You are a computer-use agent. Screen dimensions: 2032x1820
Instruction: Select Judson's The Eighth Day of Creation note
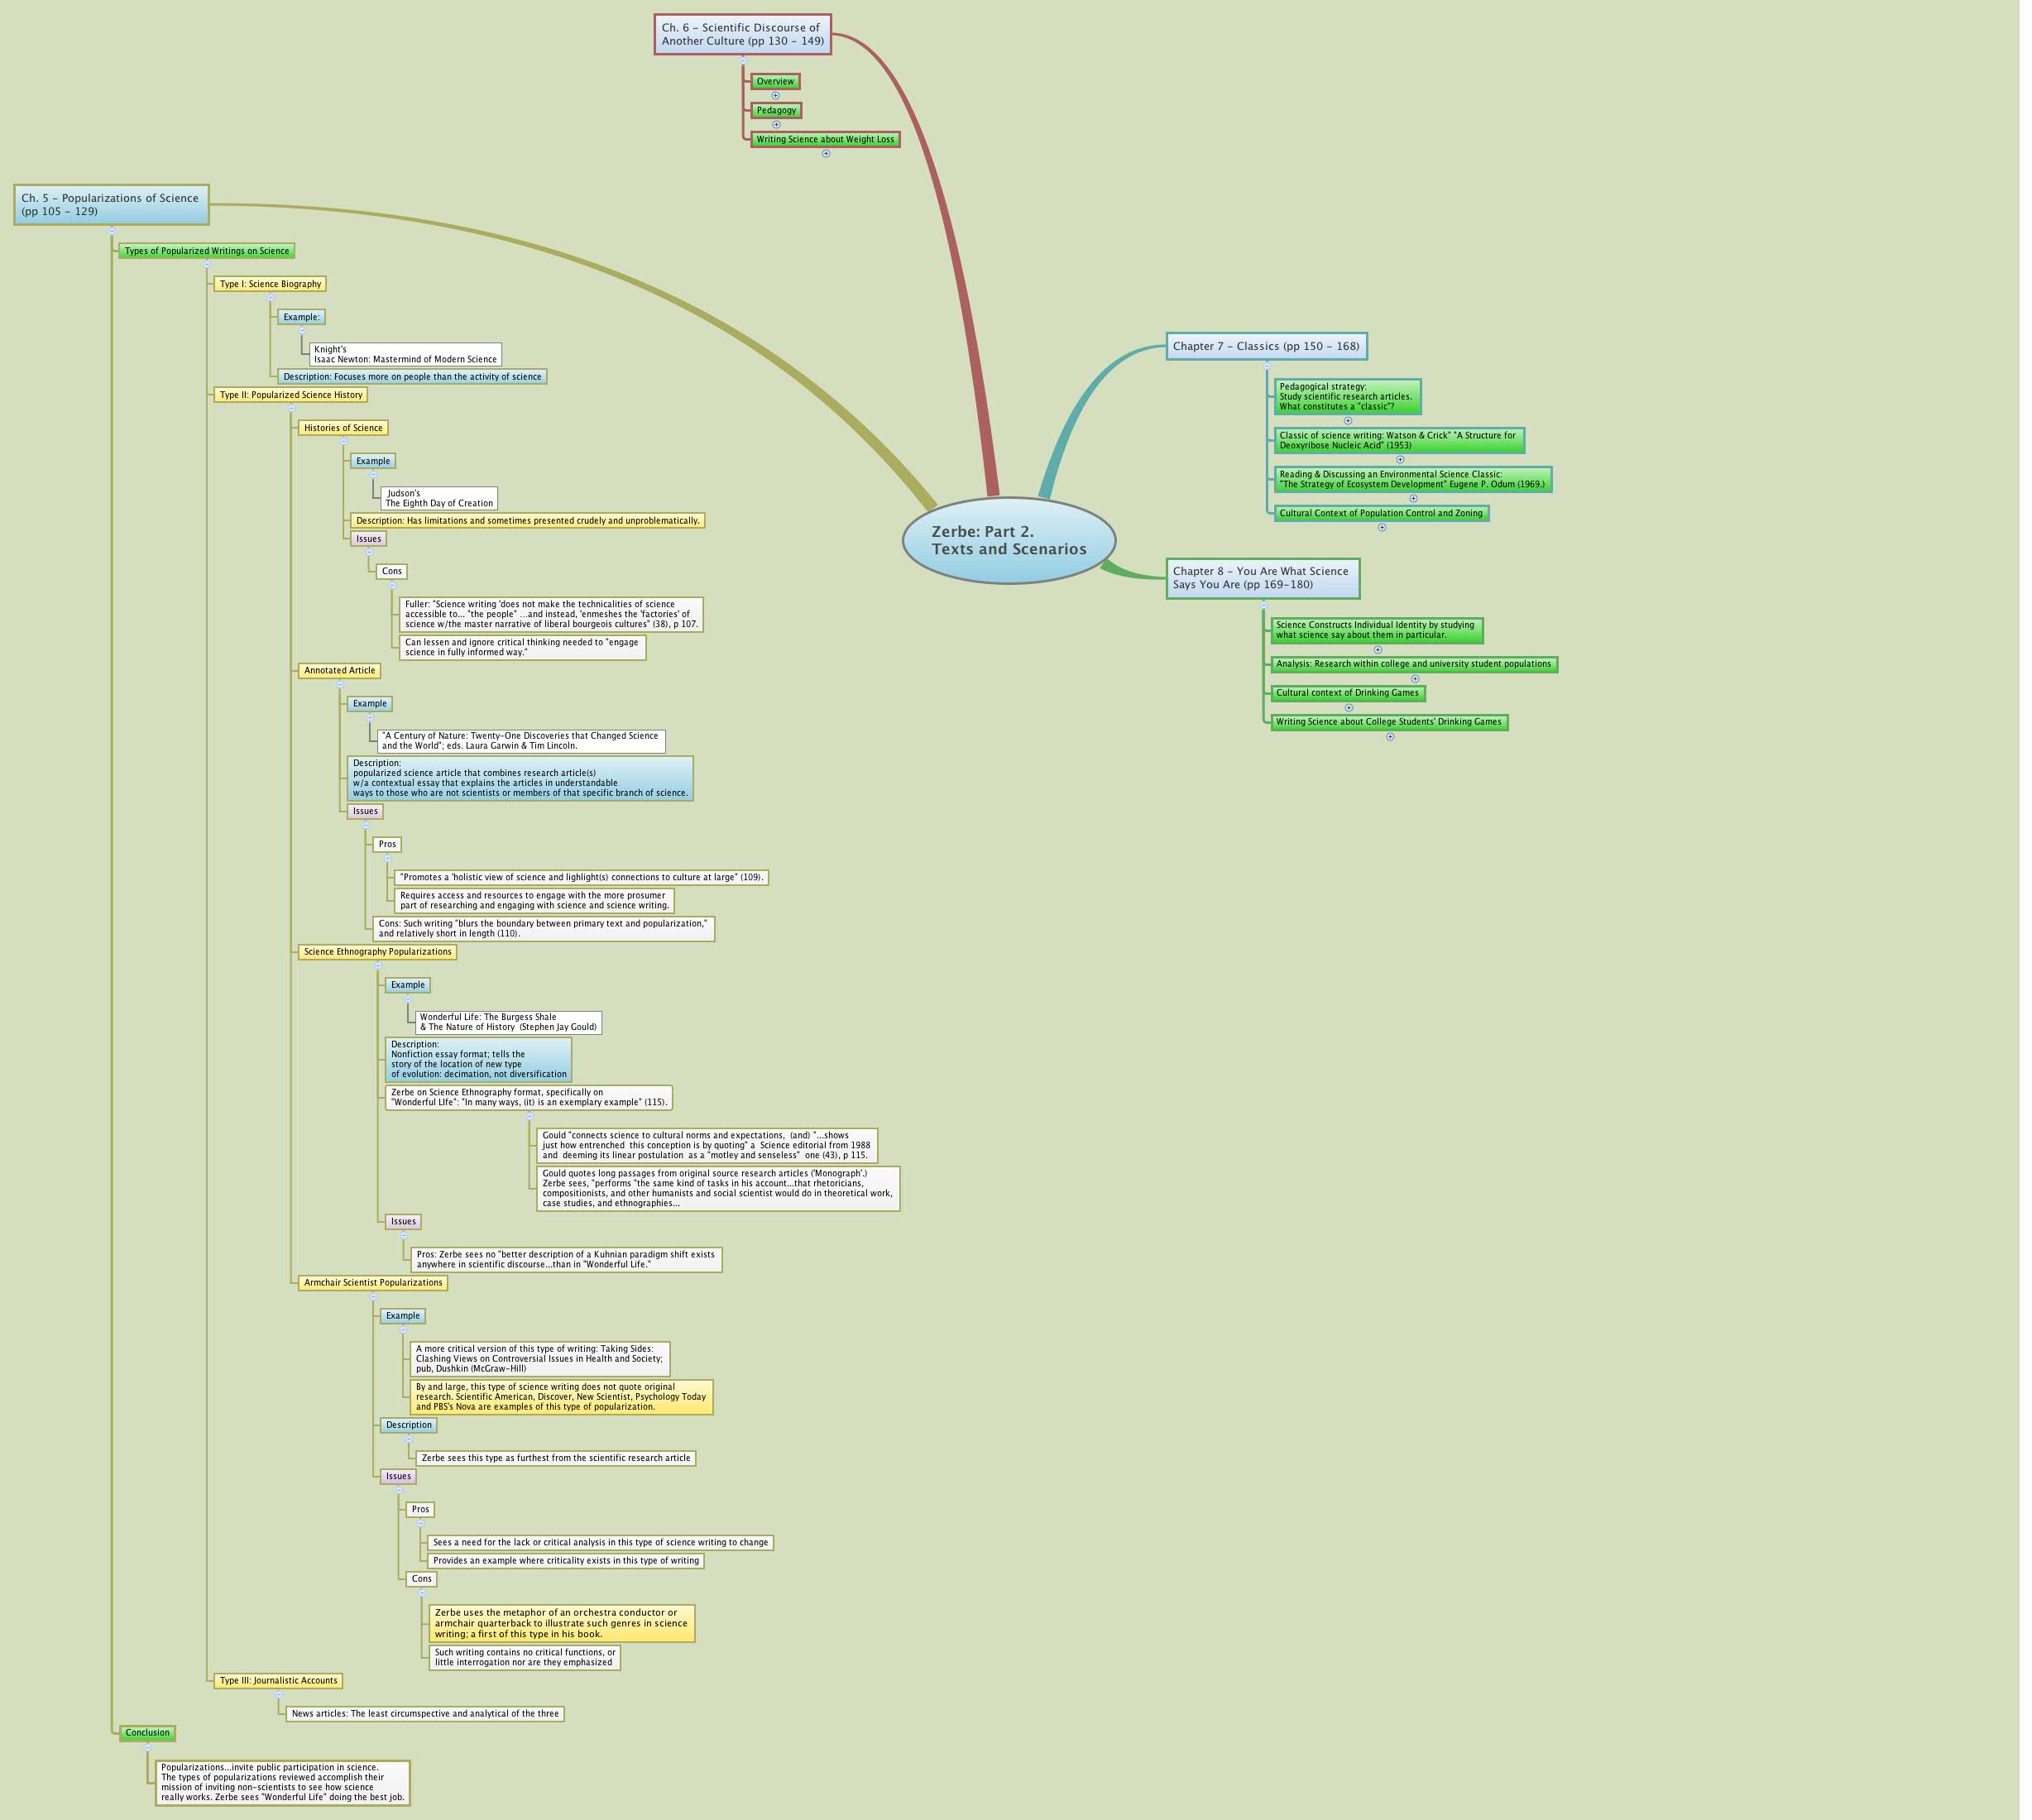point(439,498)
